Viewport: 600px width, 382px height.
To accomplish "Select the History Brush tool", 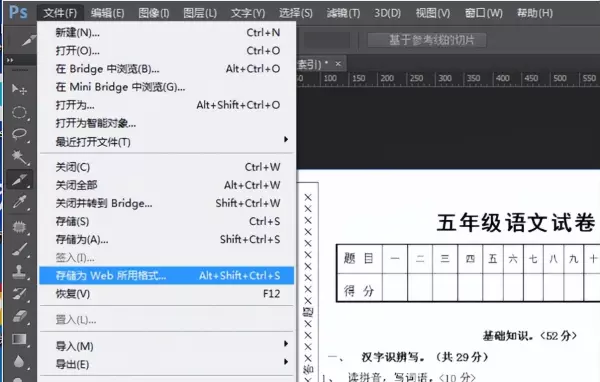I will 19,294.
